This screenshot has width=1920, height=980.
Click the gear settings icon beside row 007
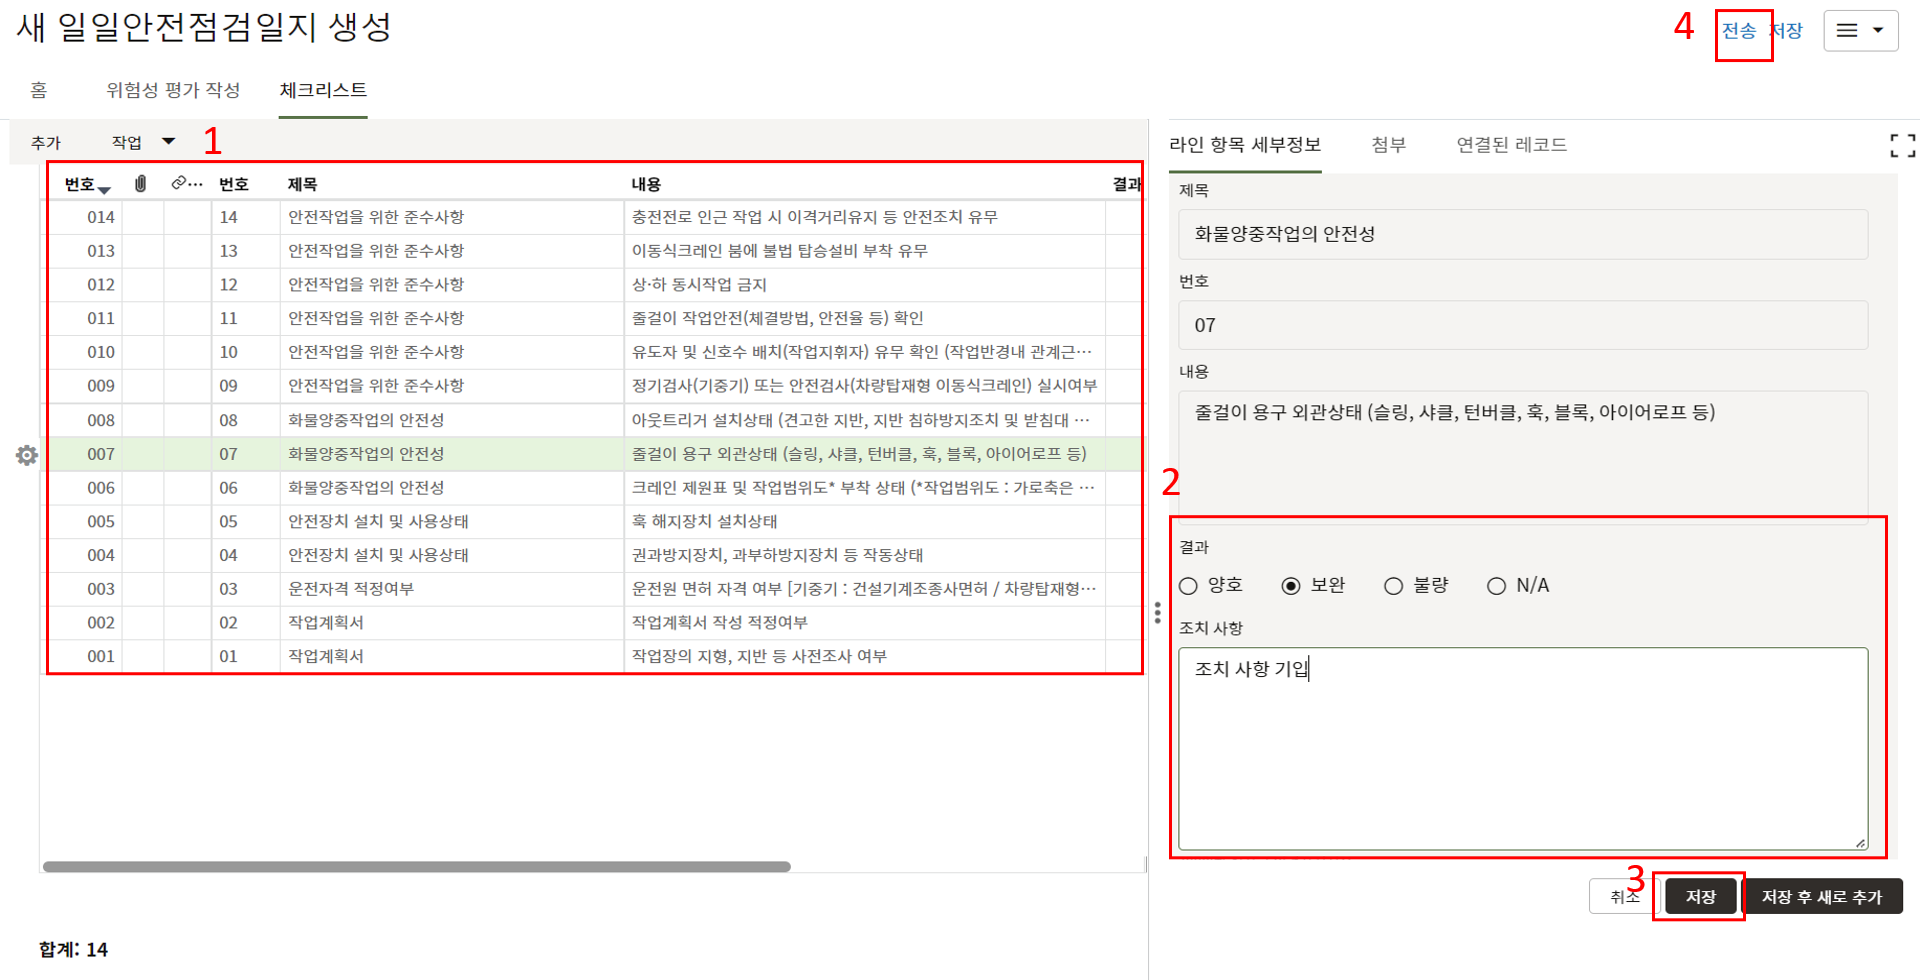(x=27, y=456)
